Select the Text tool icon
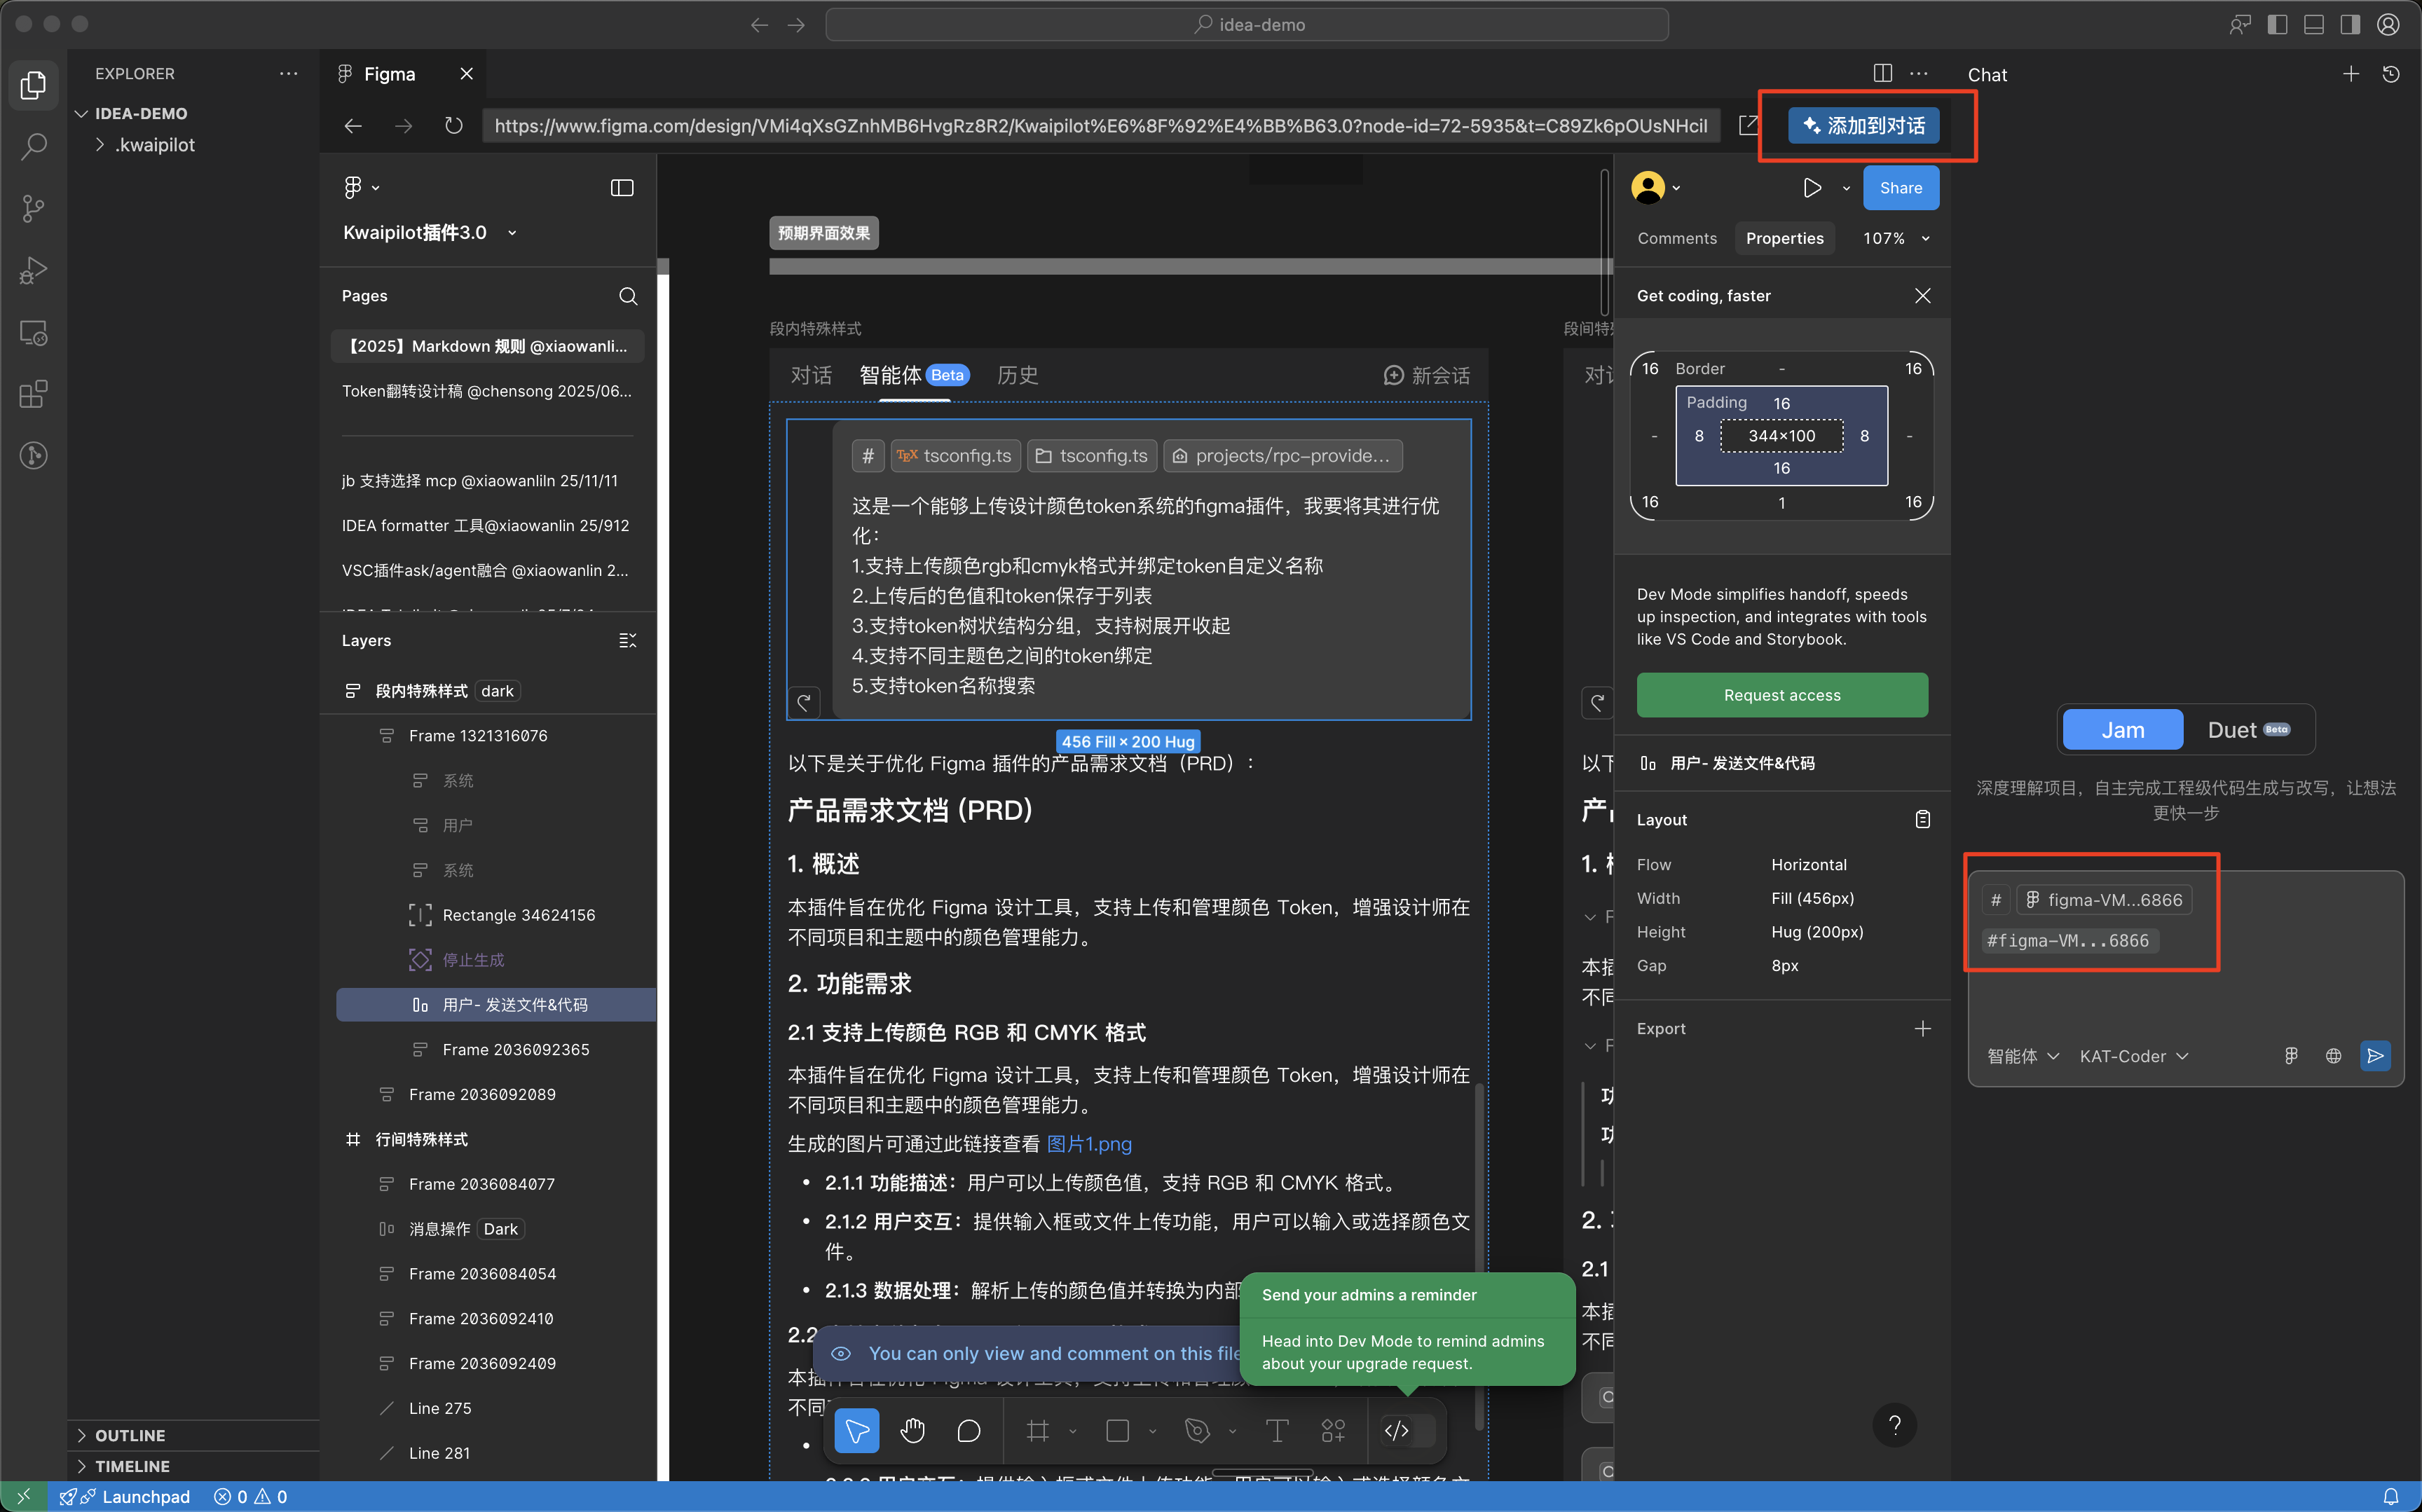The image size is (2422, 1512). (x=1276, y=1431)
